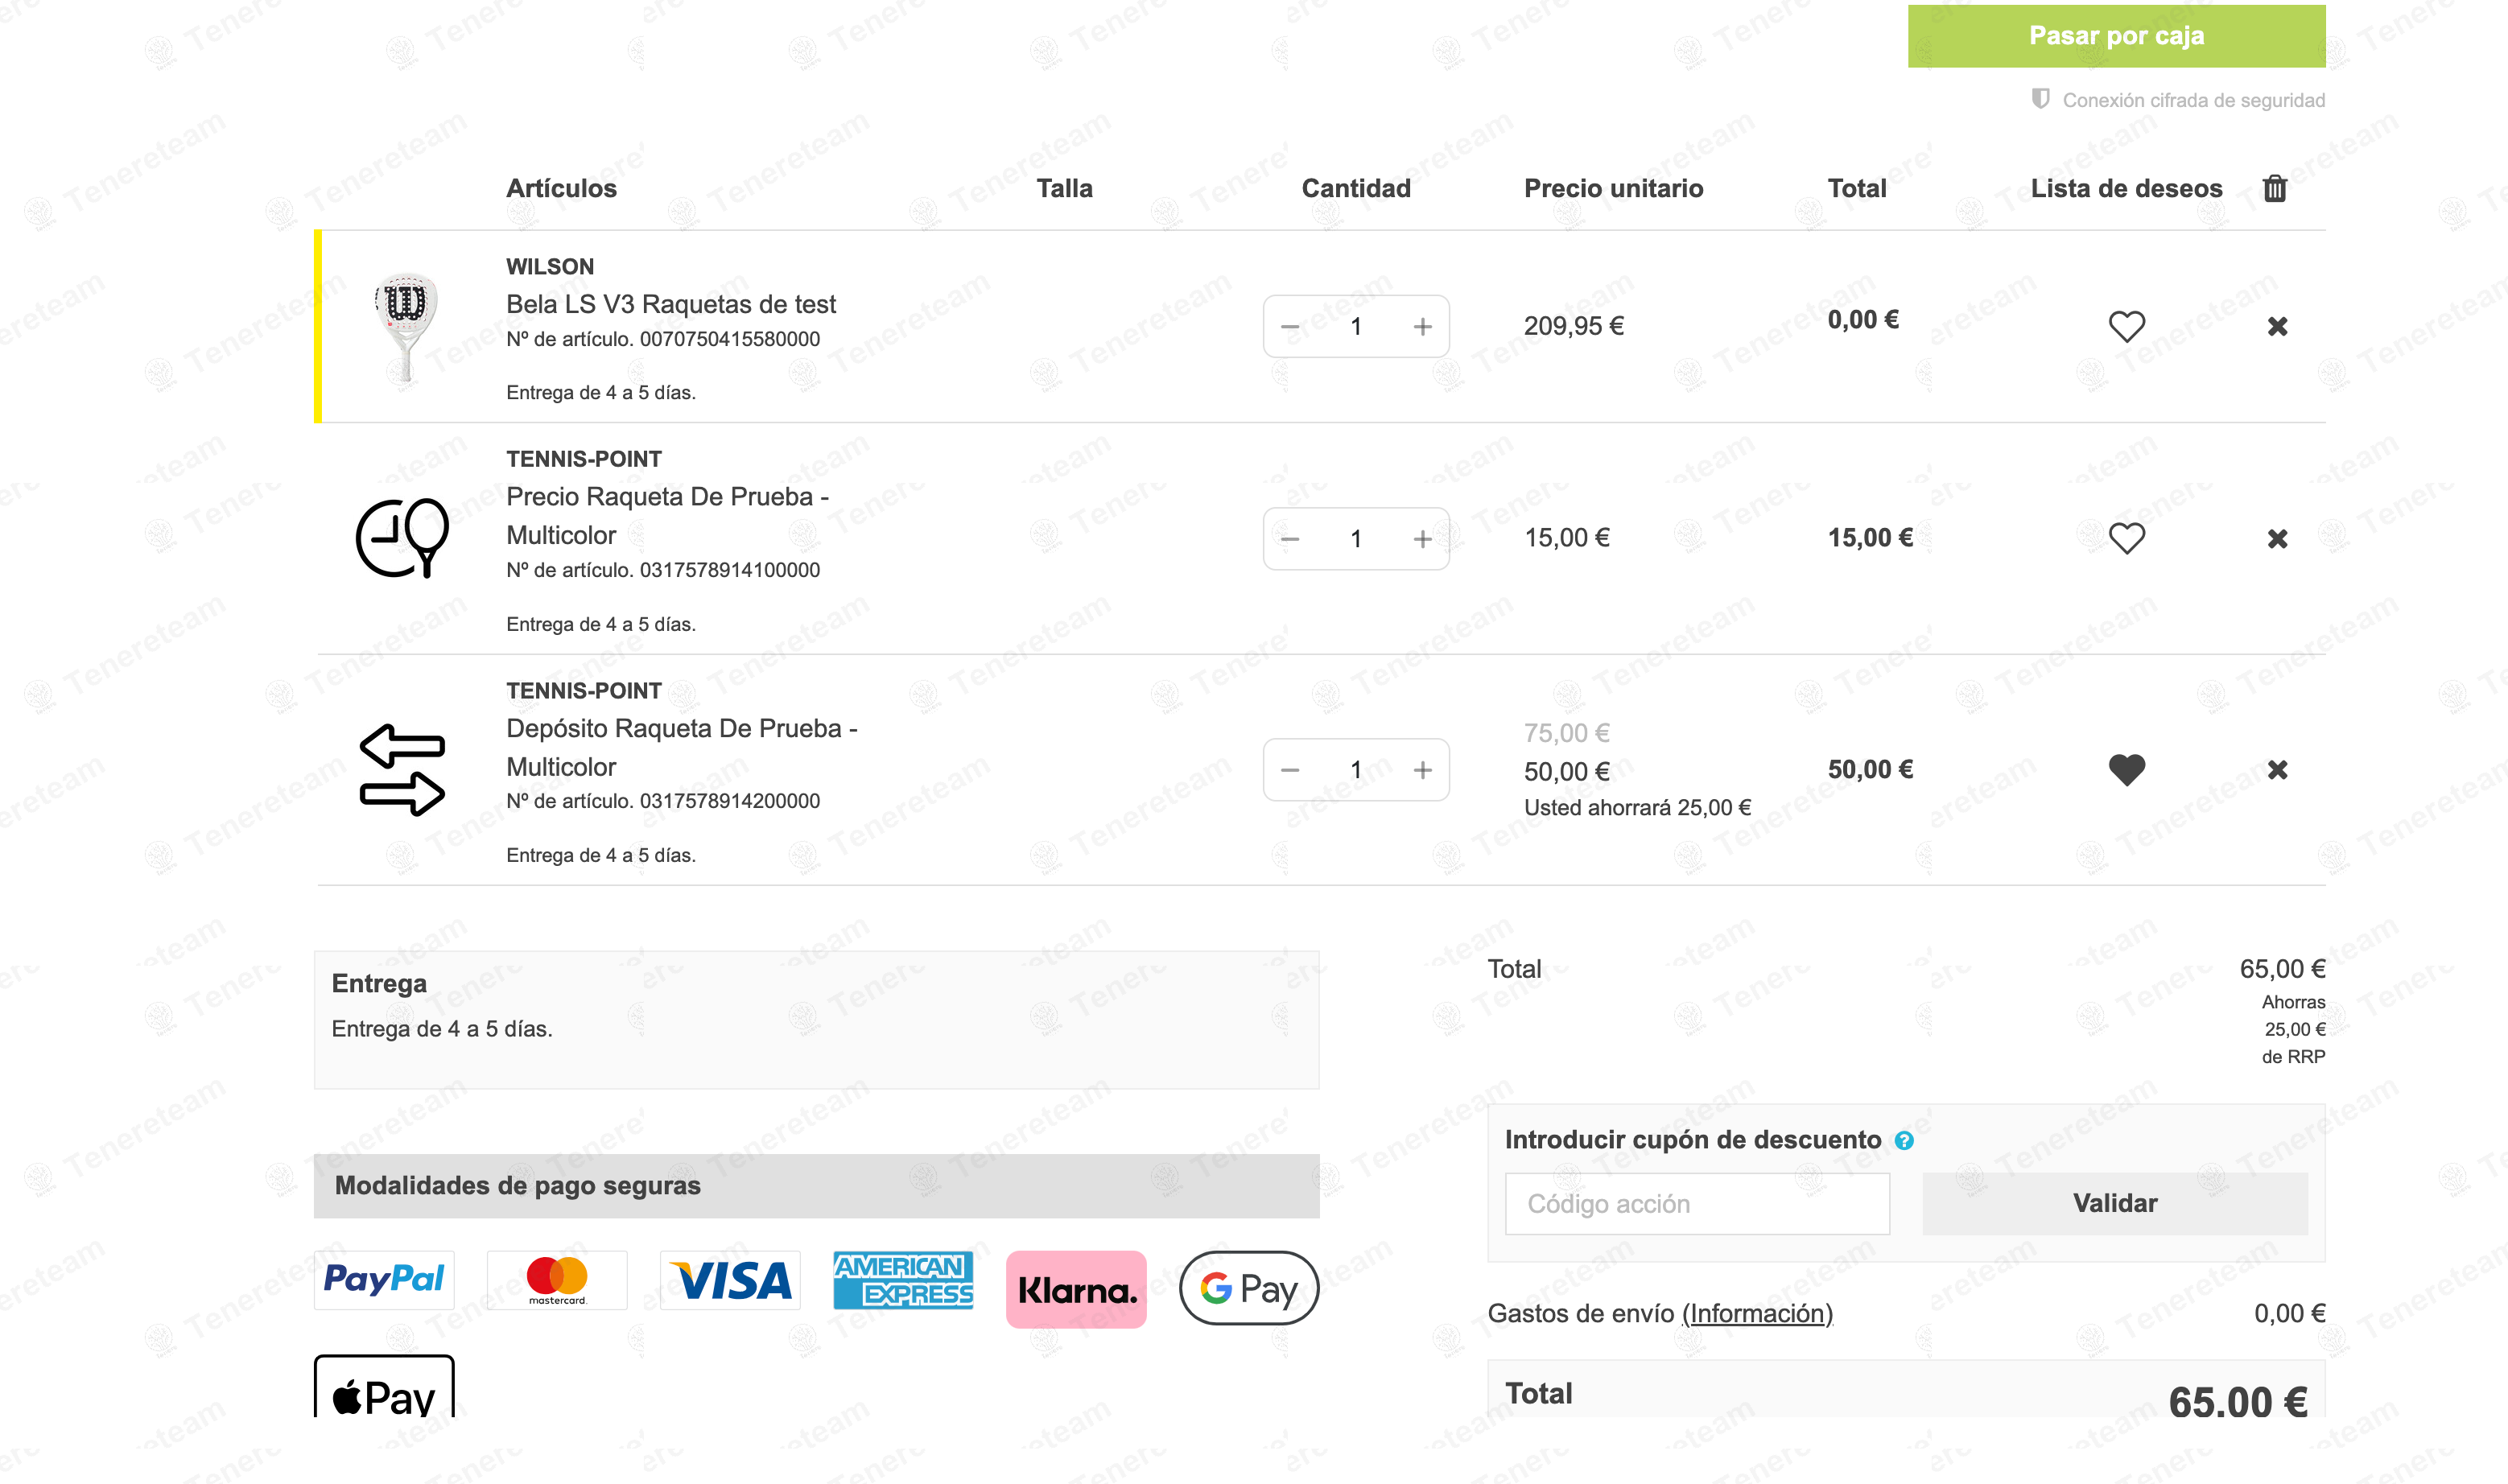
Task: Open the Bela LS V3 Raquetas product link
Action: point(670,304)
